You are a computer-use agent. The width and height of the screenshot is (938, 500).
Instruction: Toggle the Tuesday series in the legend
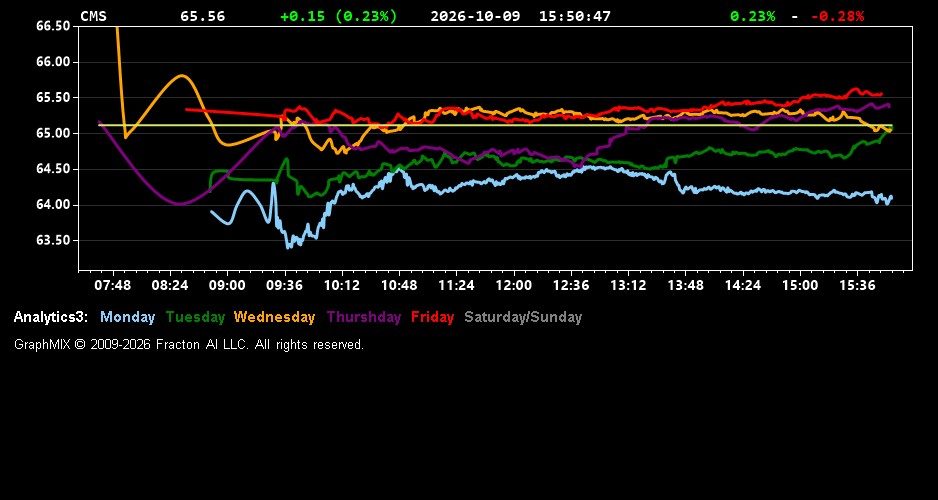pos(195,317)
